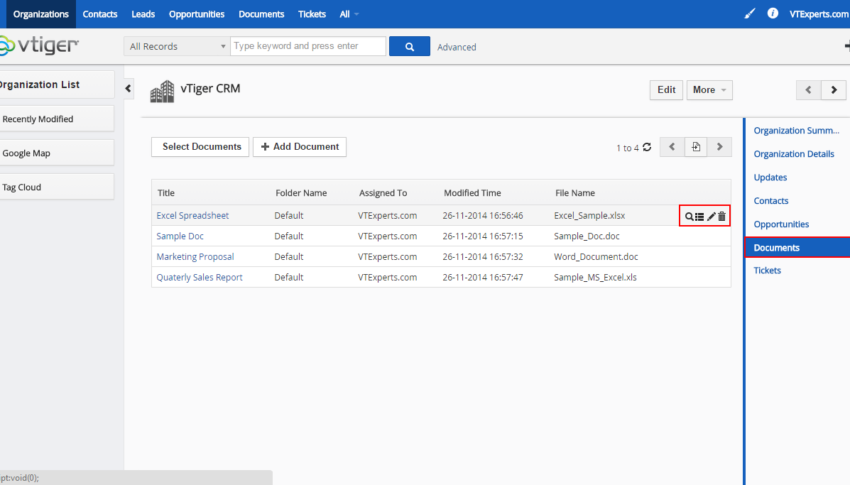Open Organization Details related tab
850x485 pixels.
click(x=794, y=154)
